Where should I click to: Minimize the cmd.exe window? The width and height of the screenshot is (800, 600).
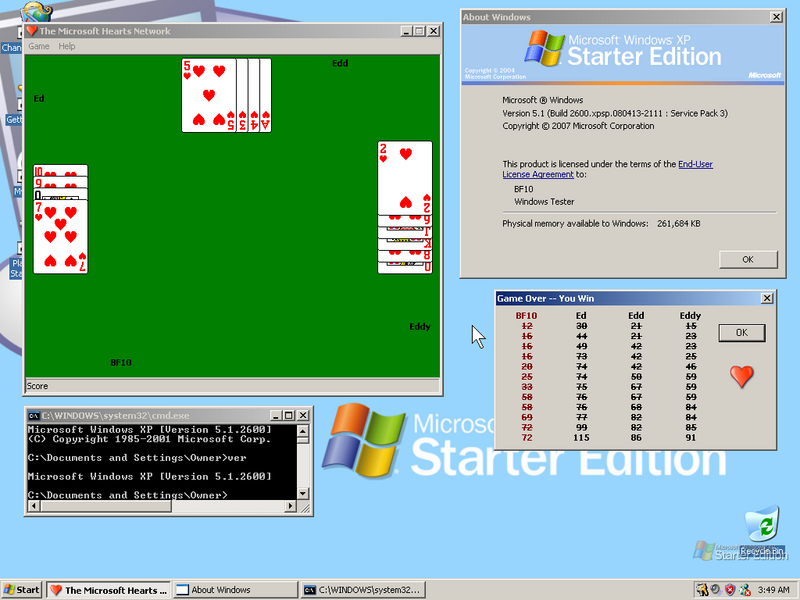(x=276, y=415)
